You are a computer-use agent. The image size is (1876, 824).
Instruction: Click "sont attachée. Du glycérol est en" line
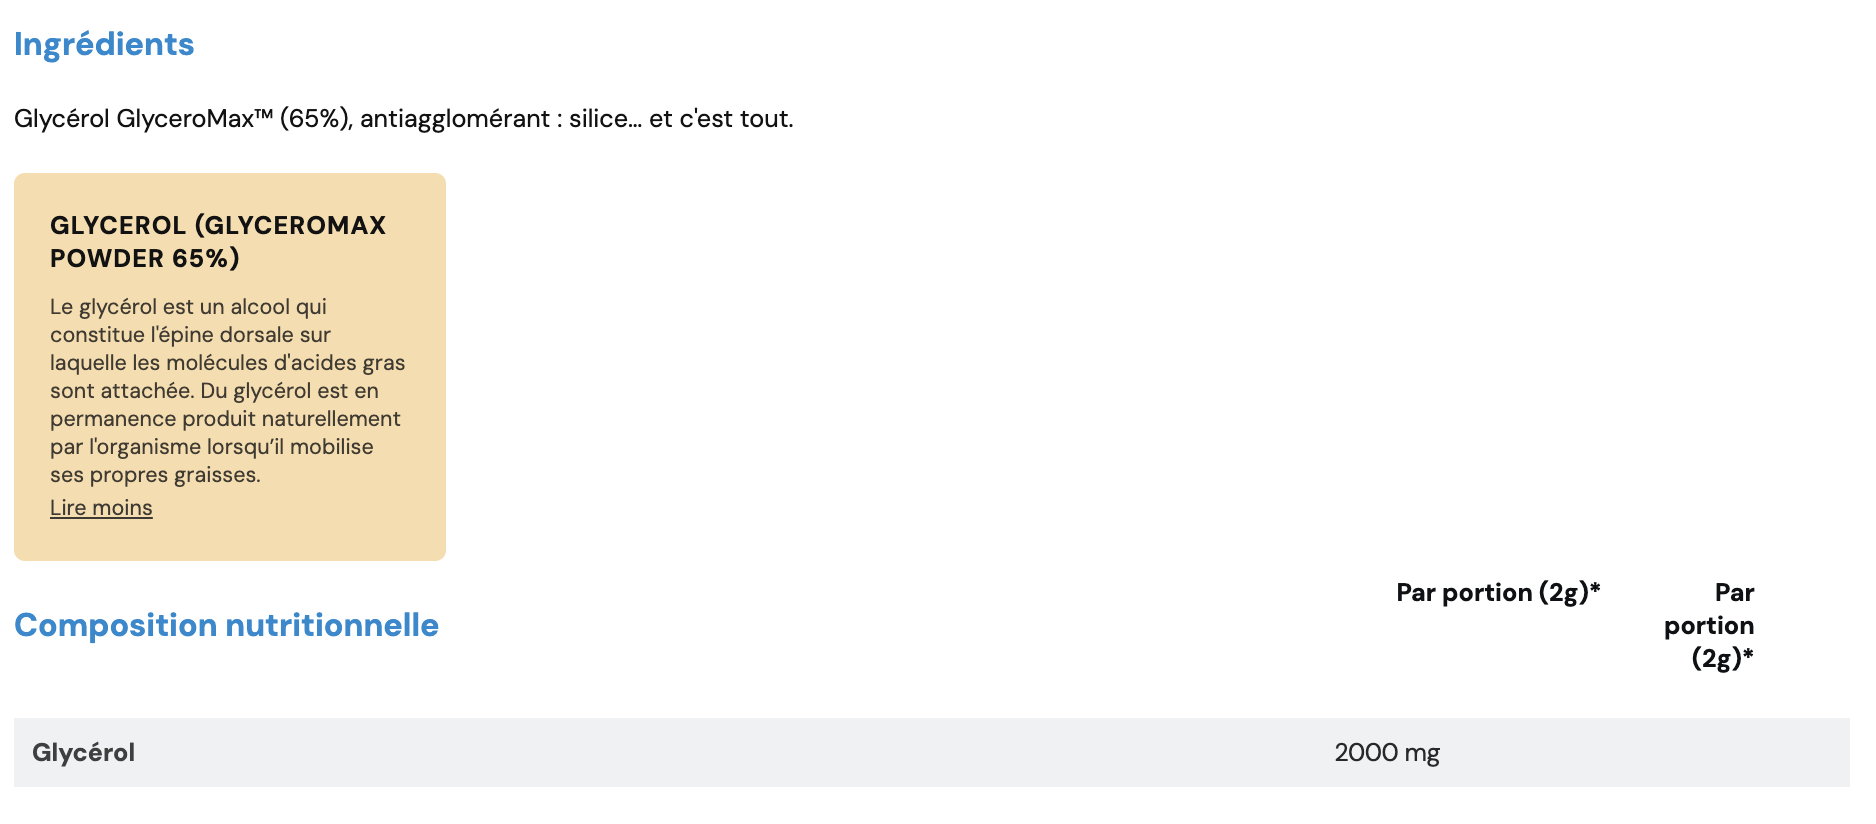(214, 391)
